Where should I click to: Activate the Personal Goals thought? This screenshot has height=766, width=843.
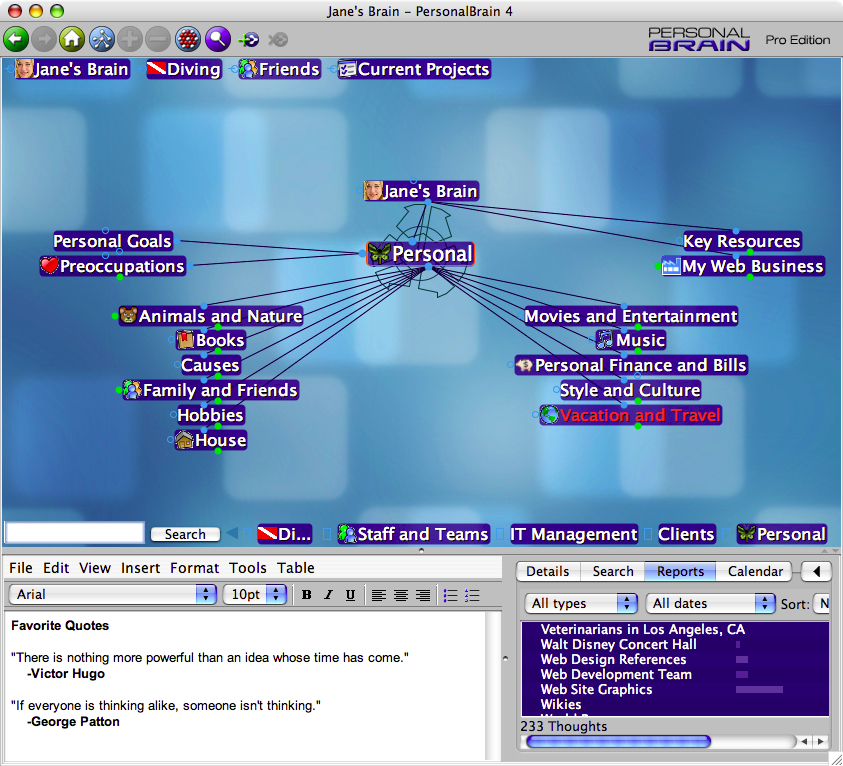pos(112,241)
